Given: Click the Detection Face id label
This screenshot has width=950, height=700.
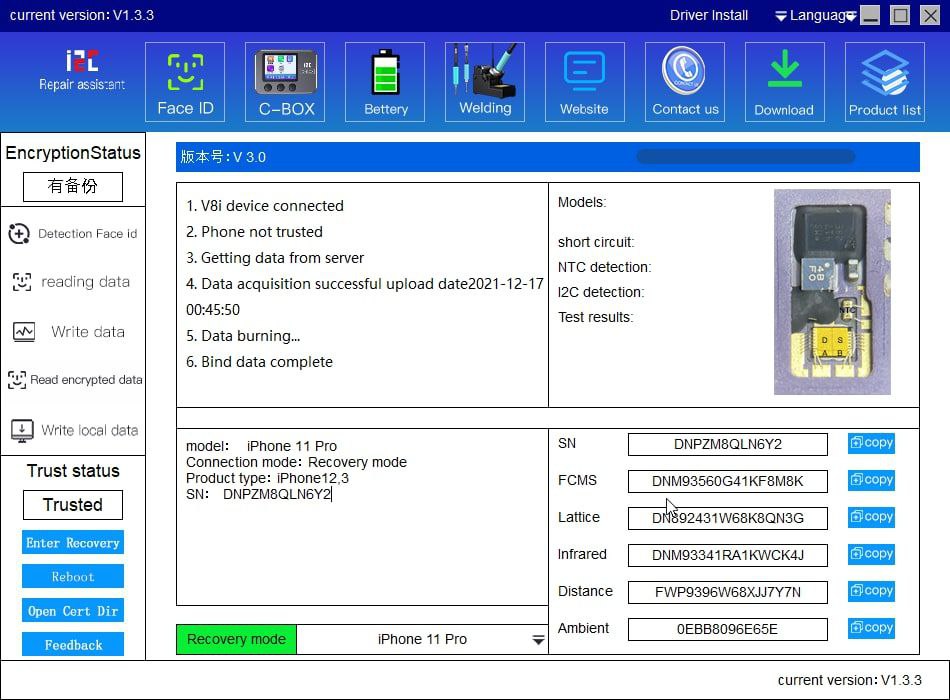Looking at the screenshot, I should click(88, 233).
